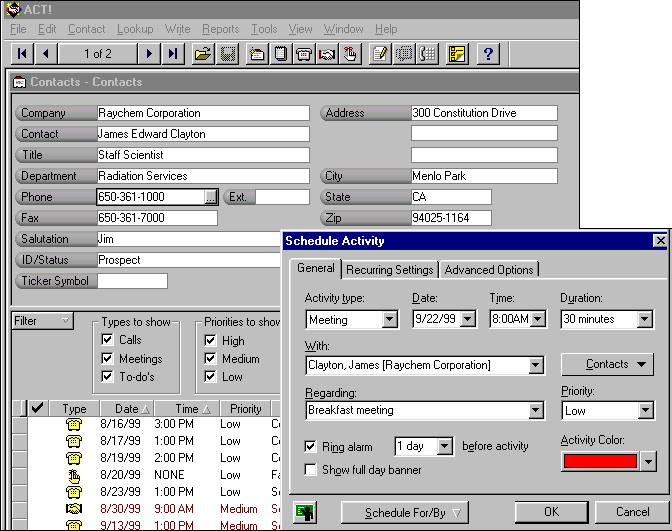Go to next contact record
The height and width of the screenshot is (531, 672).
[x=149, y=54]
